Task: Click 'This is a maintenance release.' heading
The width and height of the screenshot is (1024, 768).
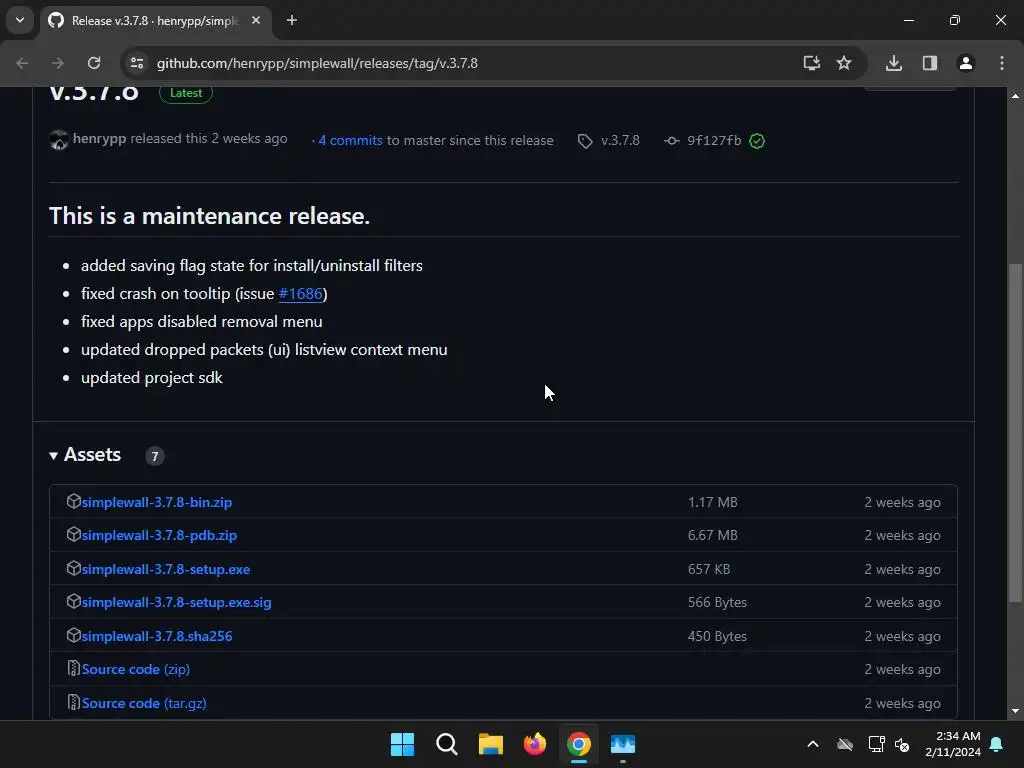Action: coord(210,216)
